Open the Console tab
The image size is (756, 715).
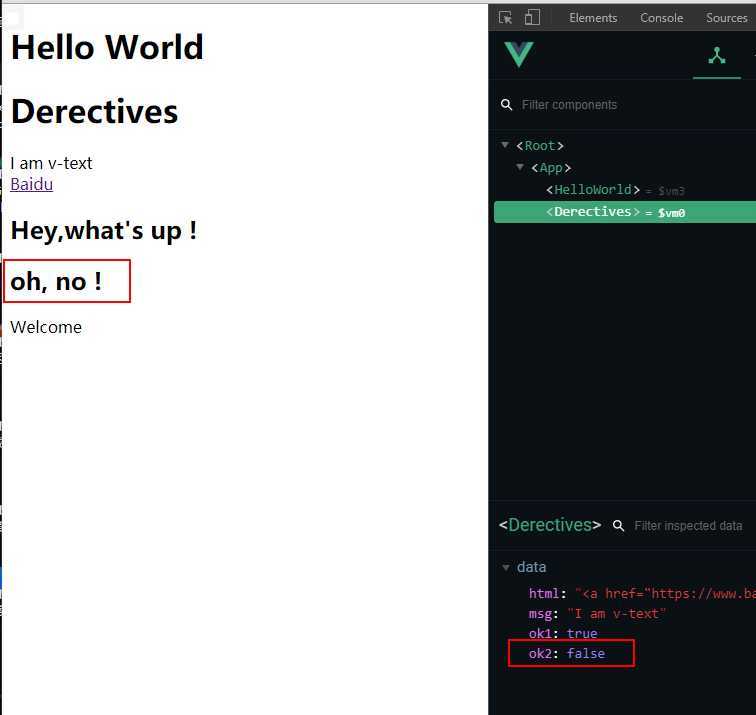[x=661, y=18]
